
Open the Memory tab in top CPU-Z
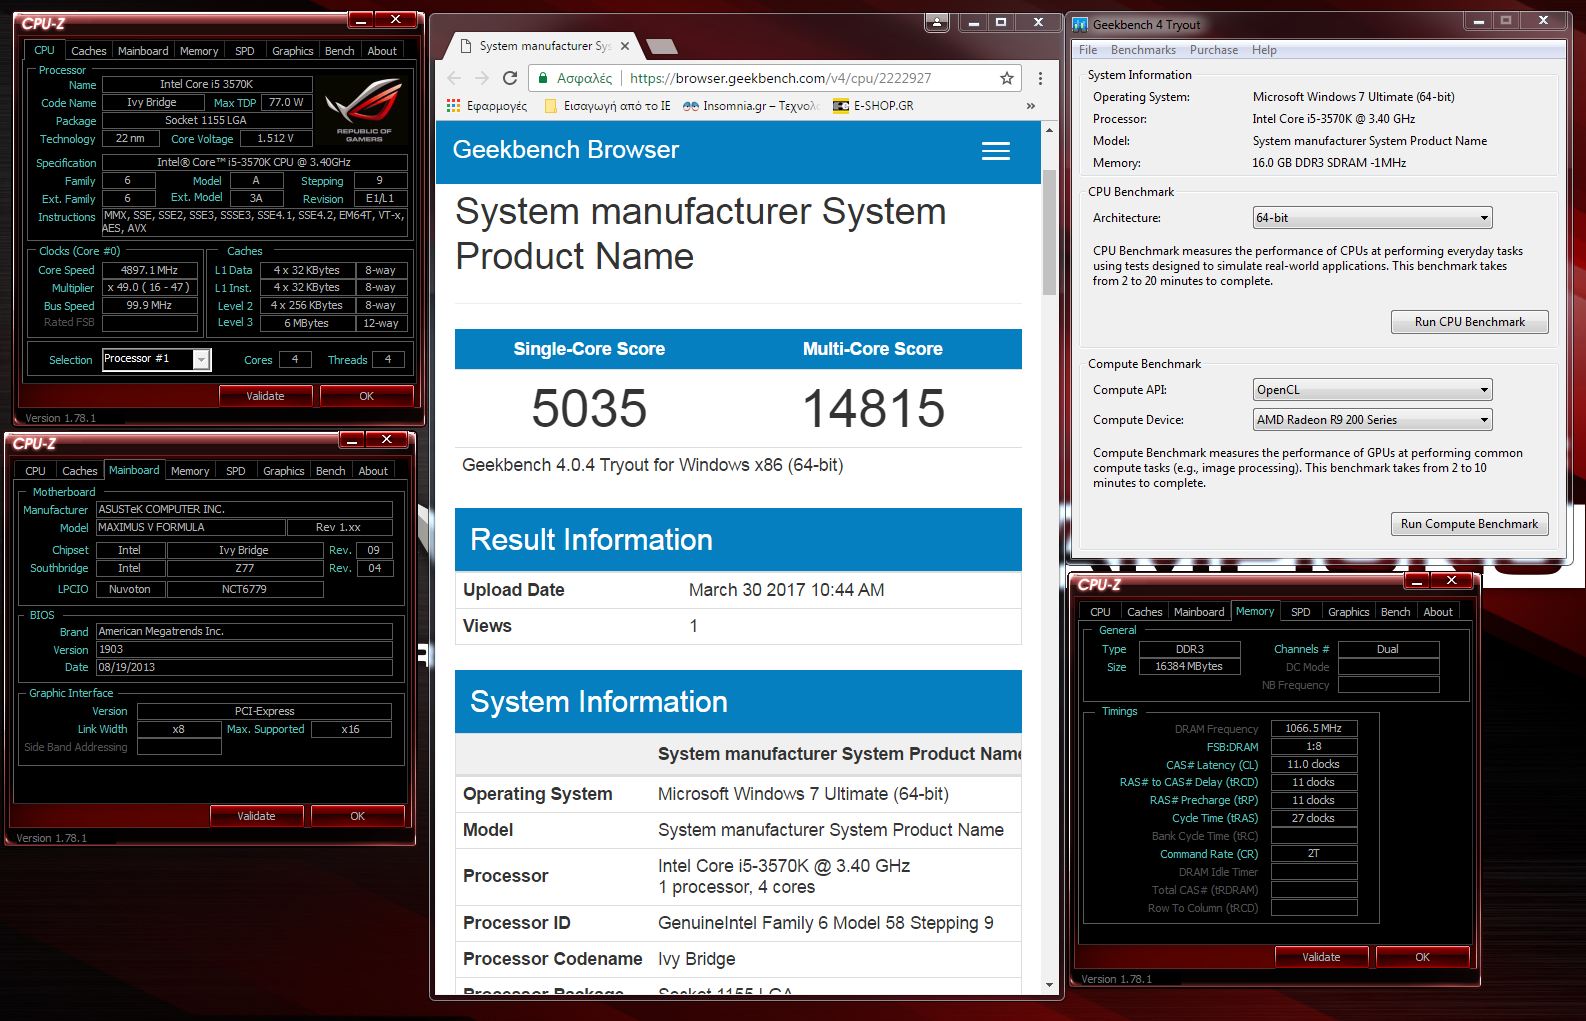point(199,51)
